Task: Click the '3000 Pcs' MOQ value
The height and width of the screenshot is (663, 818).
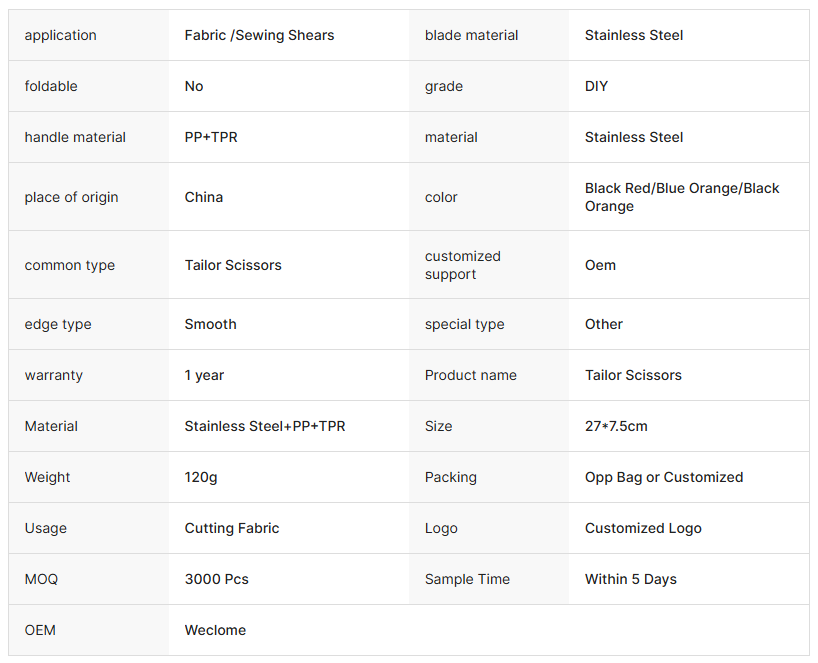Action: coord(217,579)
